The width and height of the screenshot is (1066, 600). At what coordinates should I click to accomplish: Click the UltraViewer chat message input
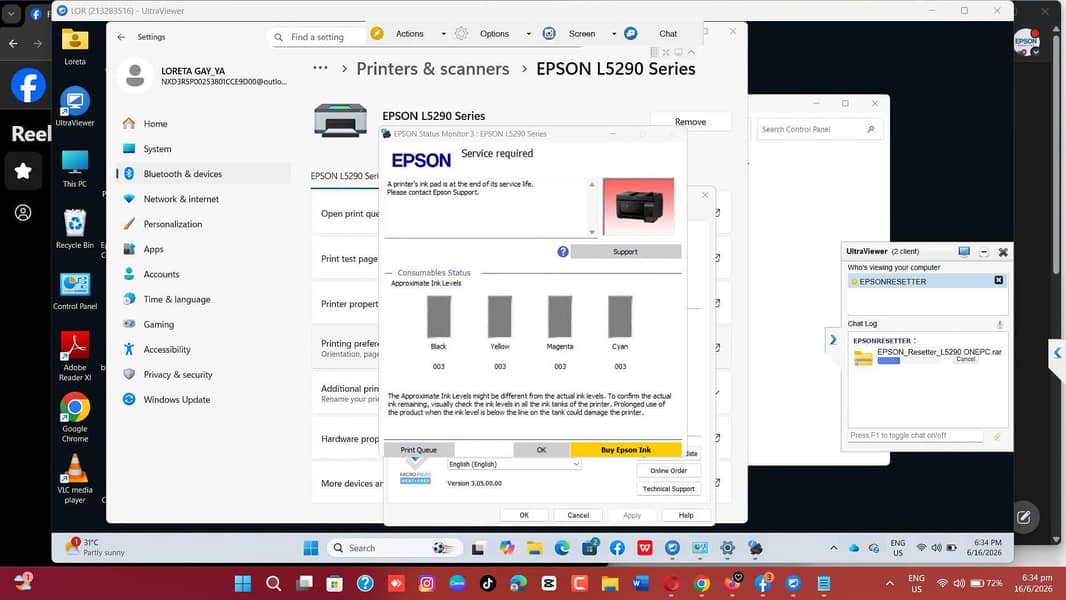click(x=915, y=436)
